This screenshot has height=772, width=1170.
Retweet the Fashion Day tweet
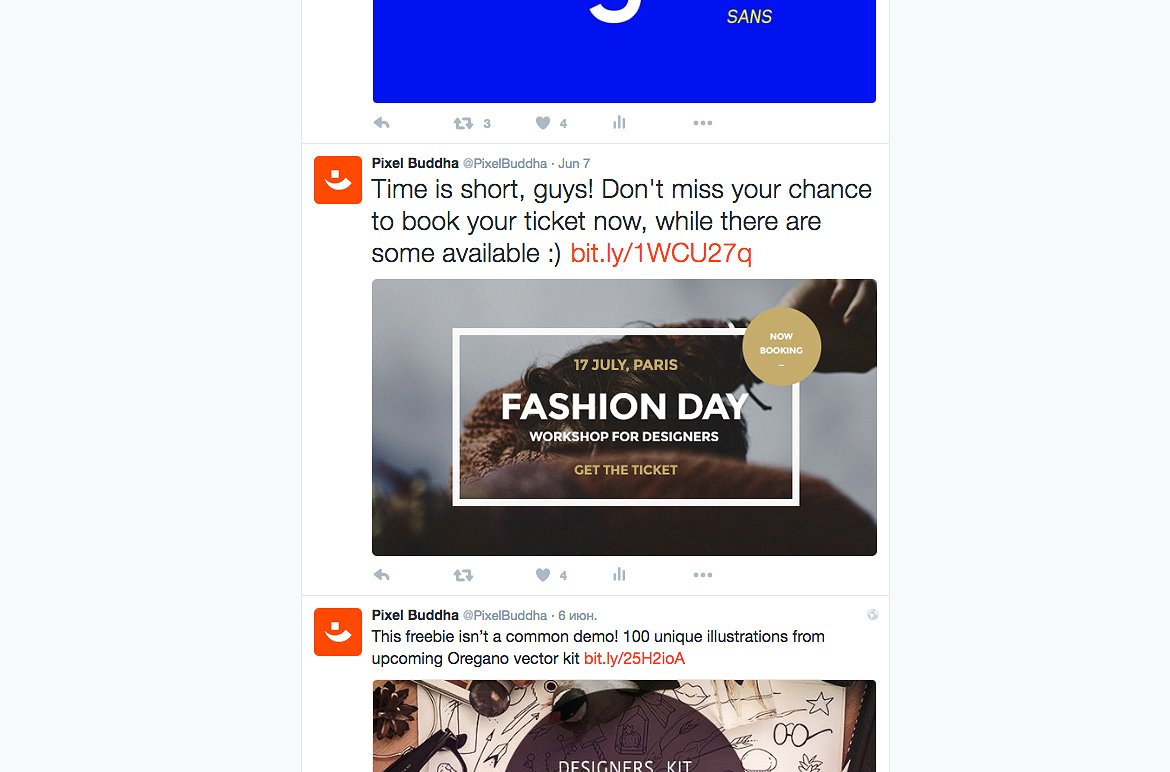point(463,575)
